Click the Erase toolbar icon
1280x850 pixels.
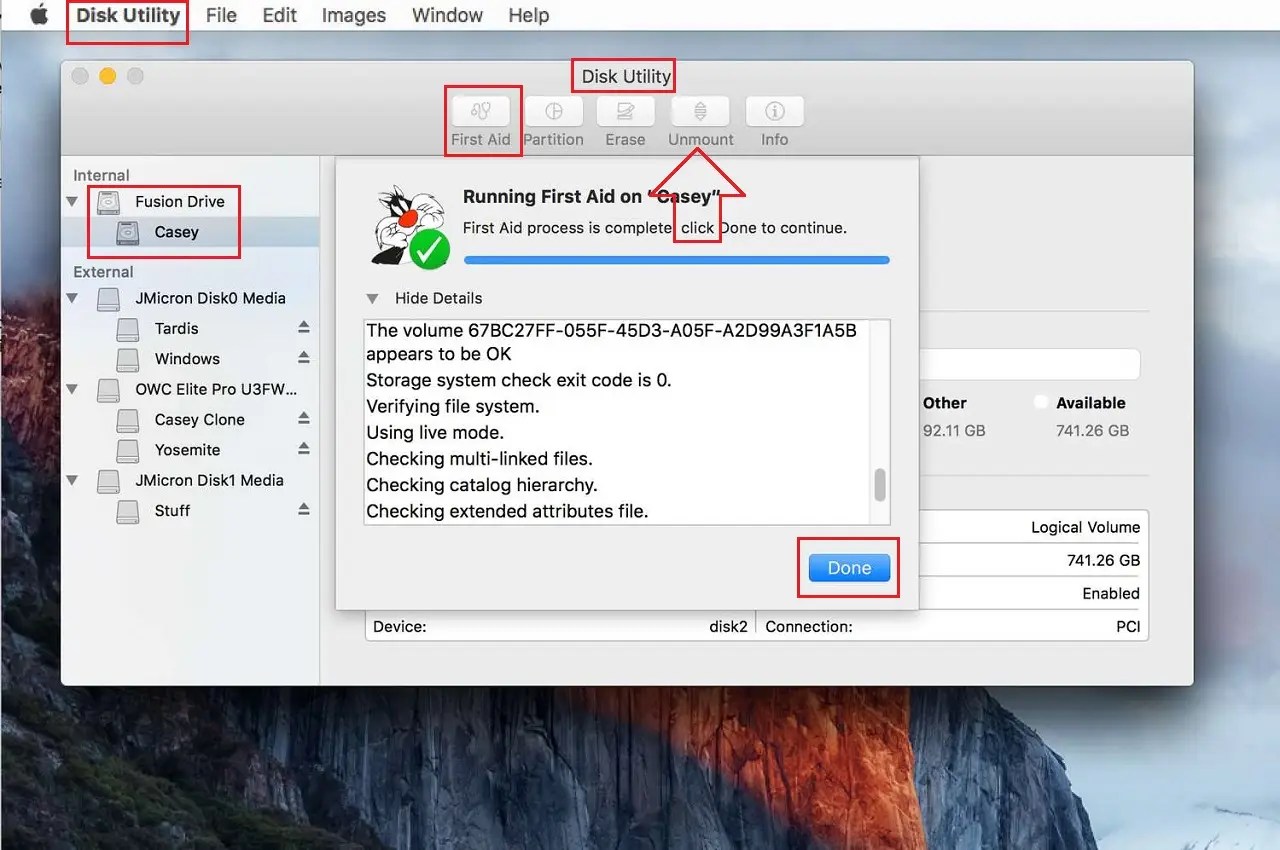(x=625, y=118)
